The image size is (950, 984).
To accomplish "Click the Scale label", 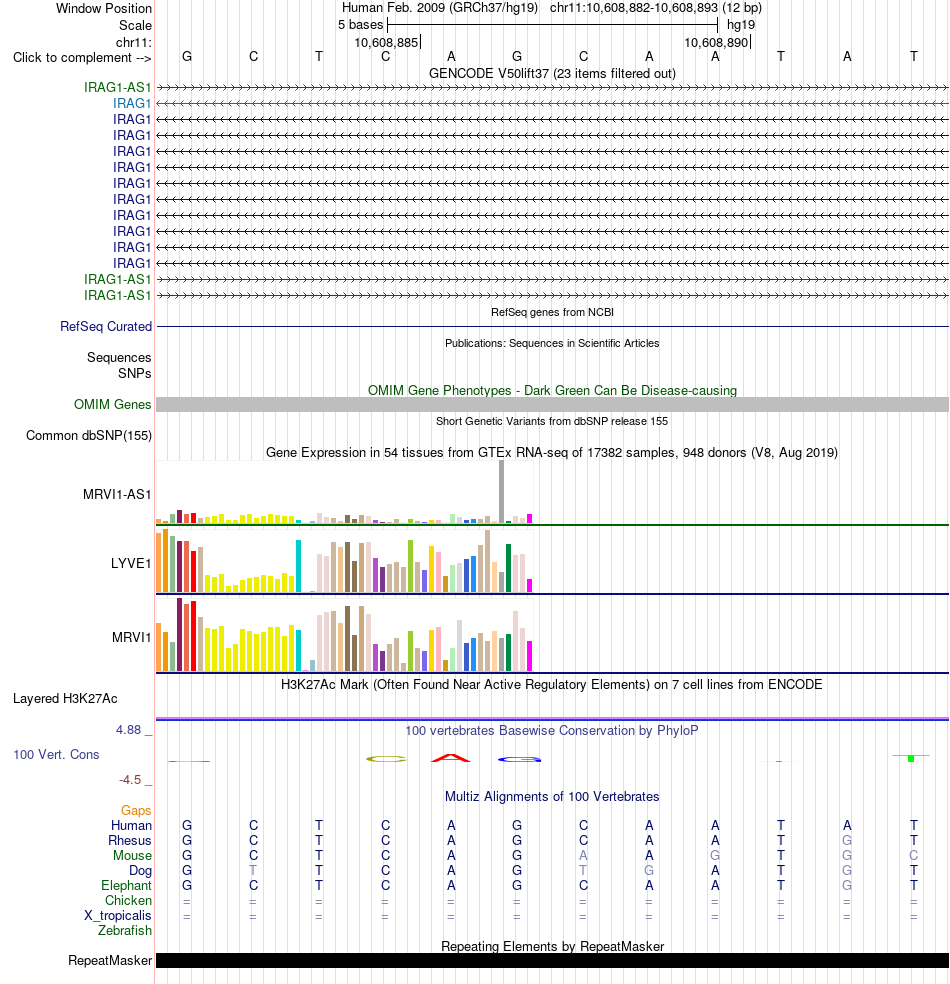I will [136, 26].
